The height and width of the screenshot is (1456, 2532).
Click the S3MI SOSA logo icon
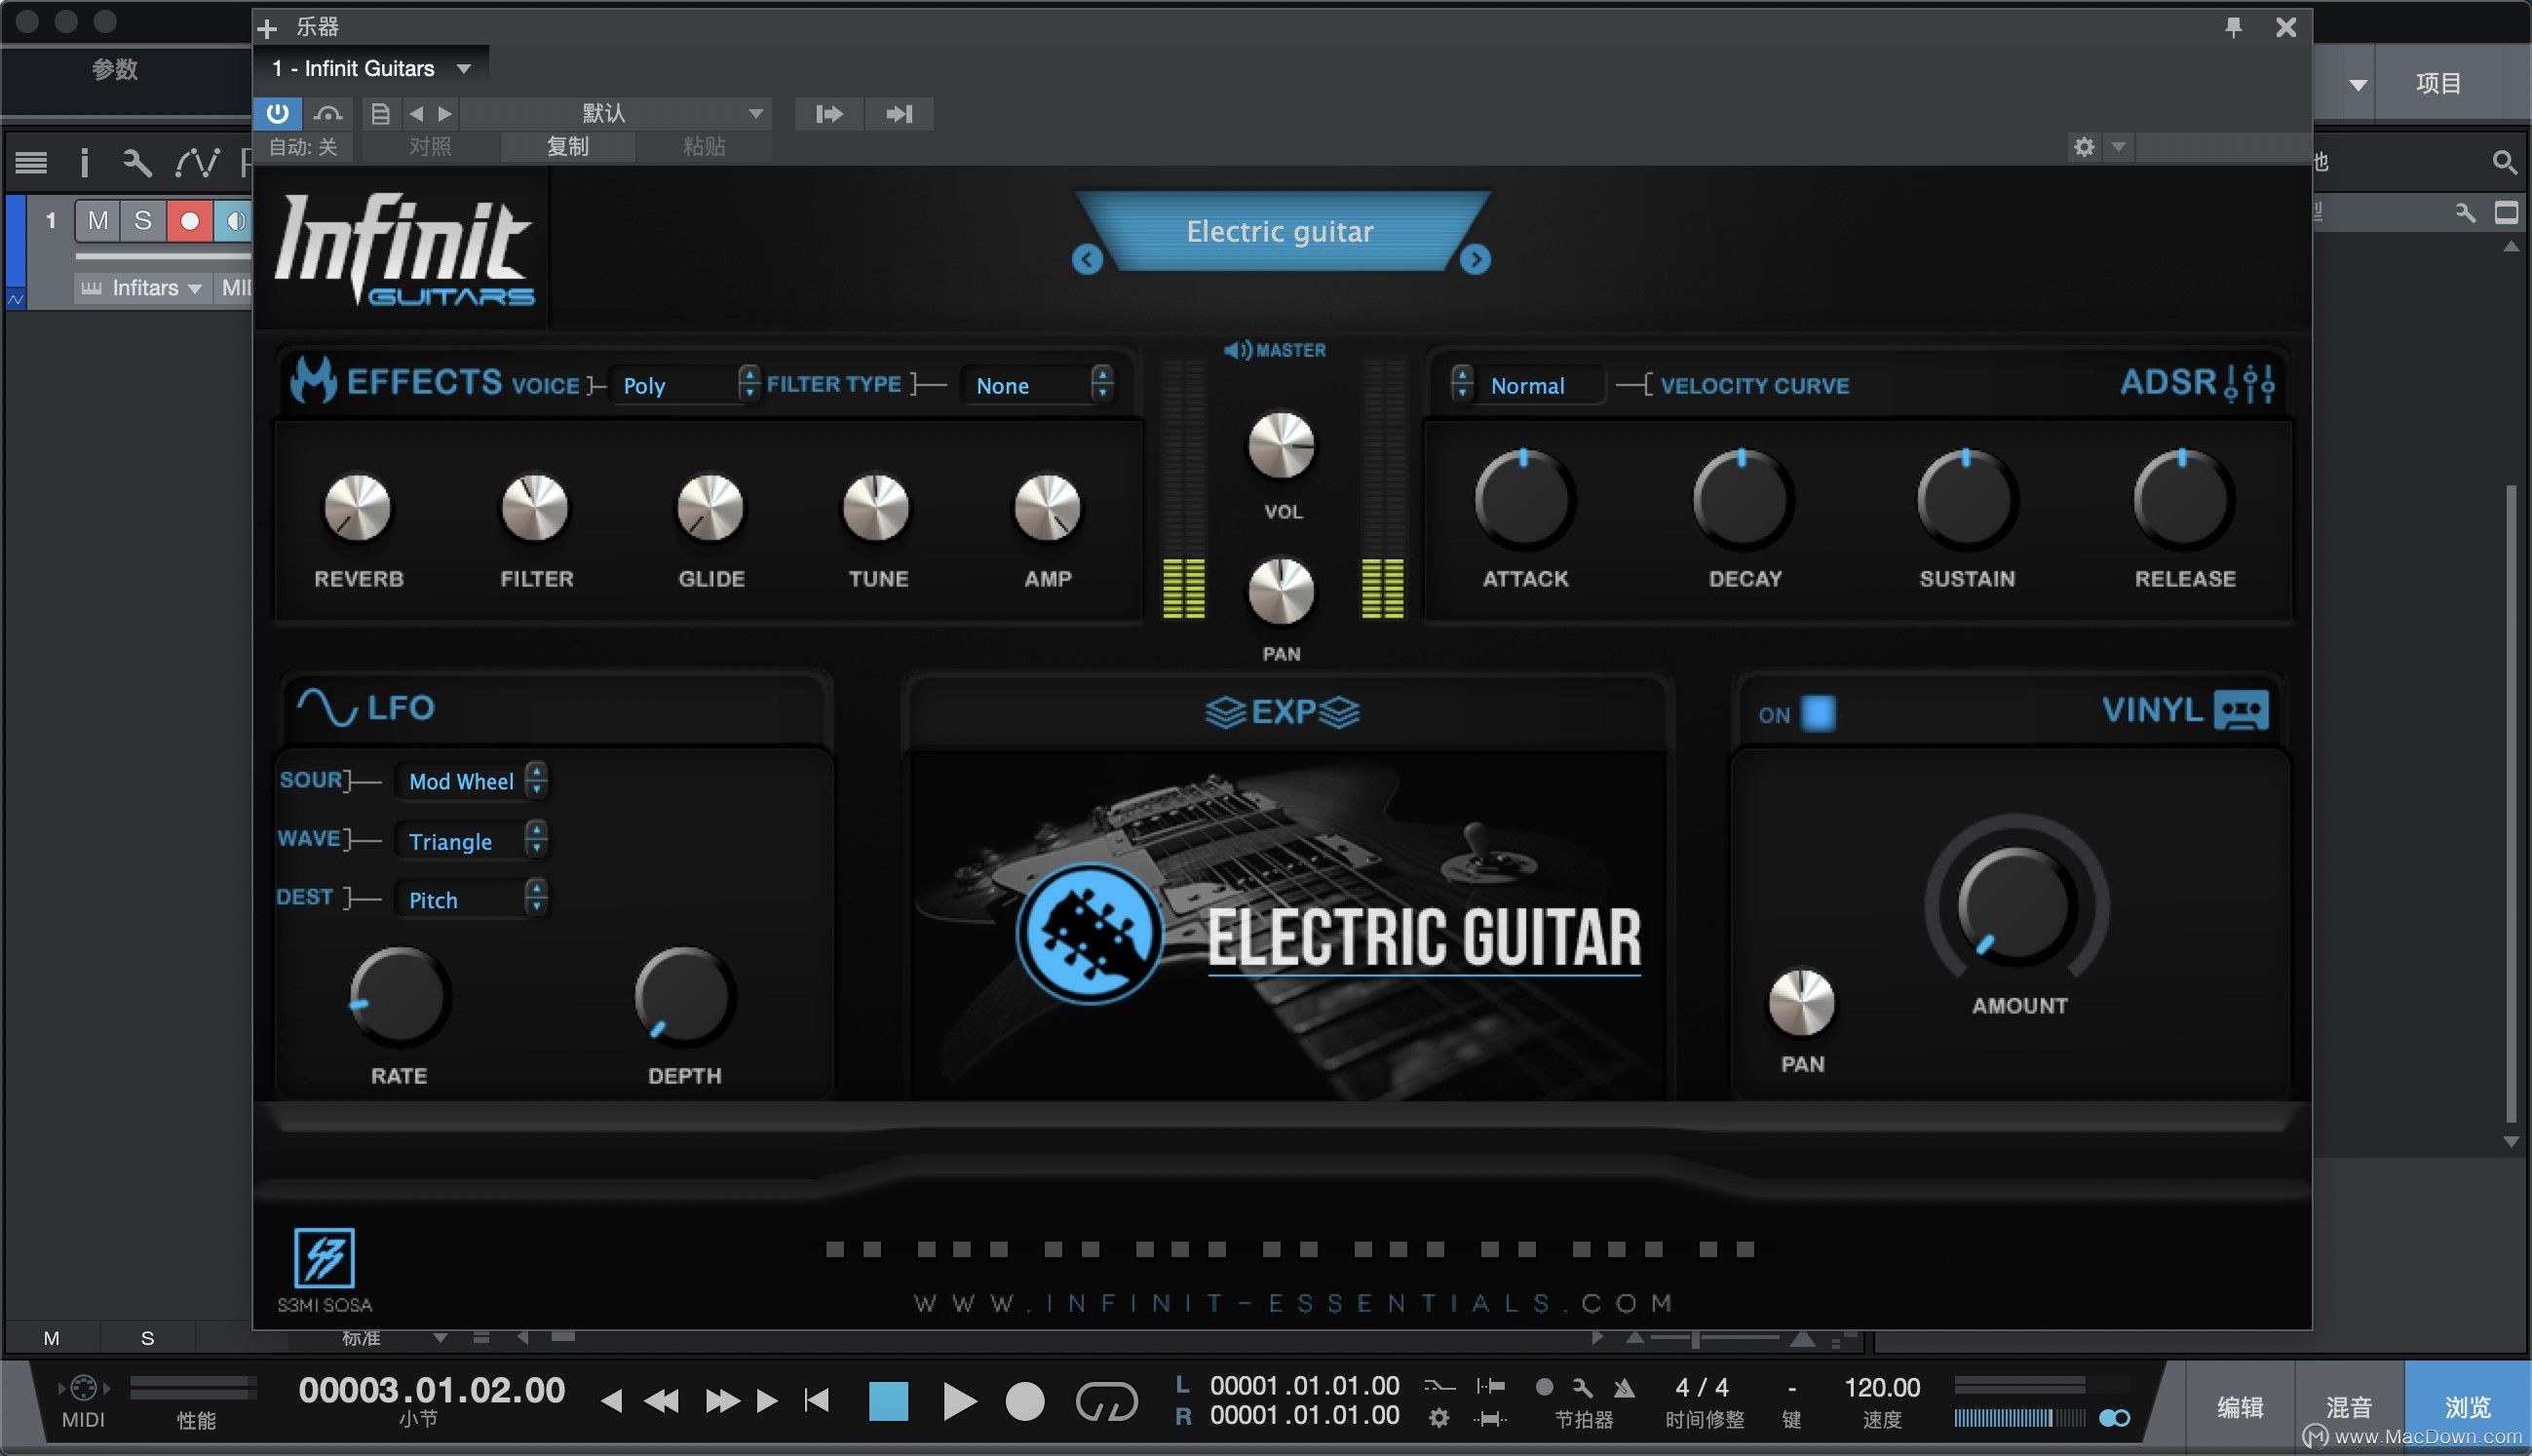(324, 1257)
